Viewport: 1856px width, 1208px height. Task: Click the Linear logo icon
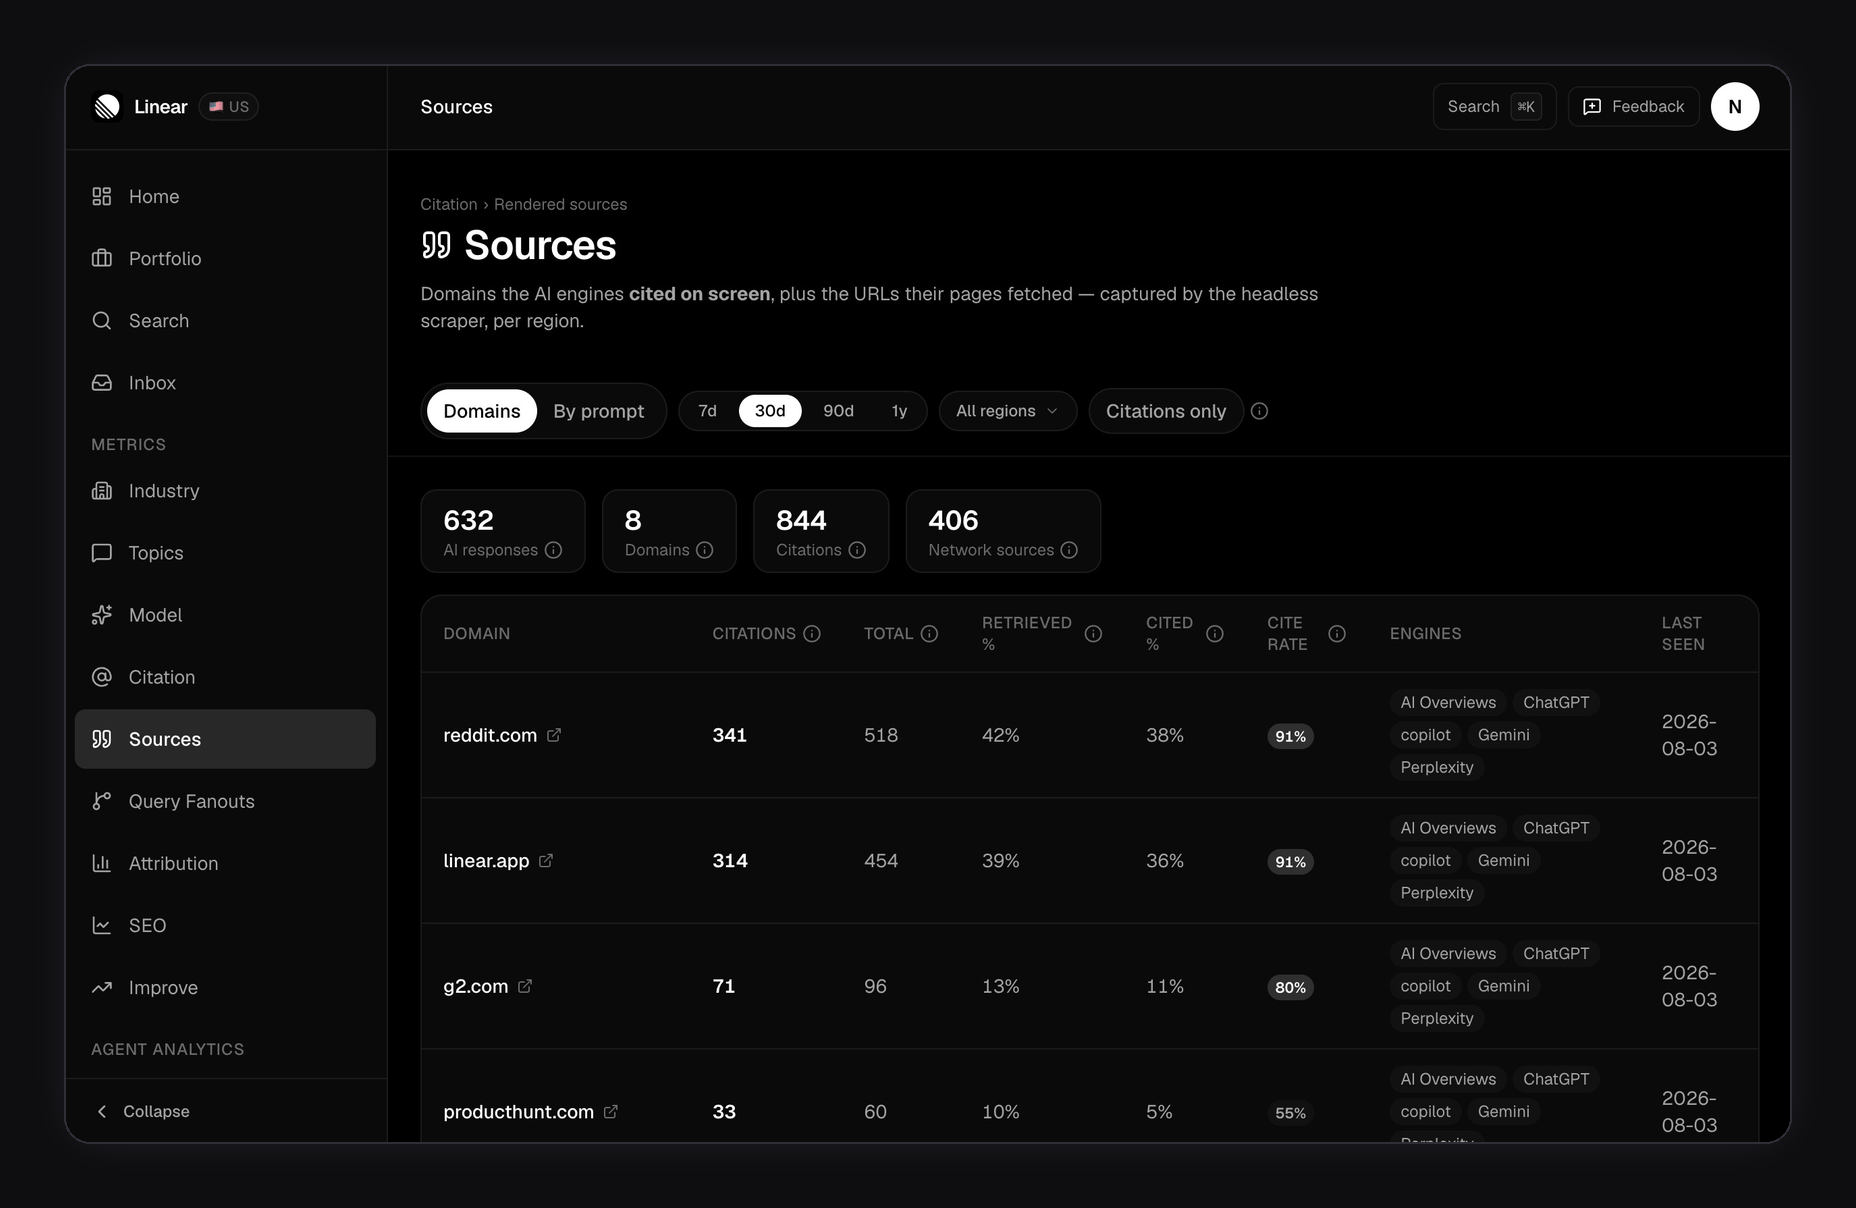click(107, 106)
